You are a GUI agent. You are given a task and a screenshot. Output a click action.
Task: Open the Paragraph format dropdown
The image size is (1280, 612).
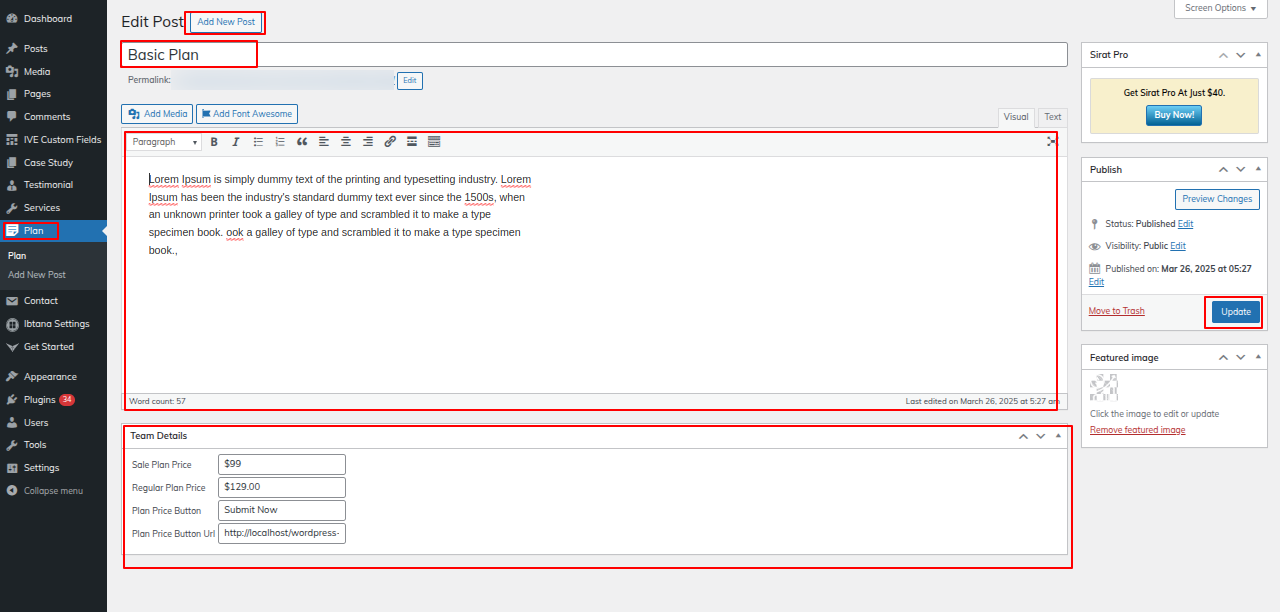pos(164,142)
